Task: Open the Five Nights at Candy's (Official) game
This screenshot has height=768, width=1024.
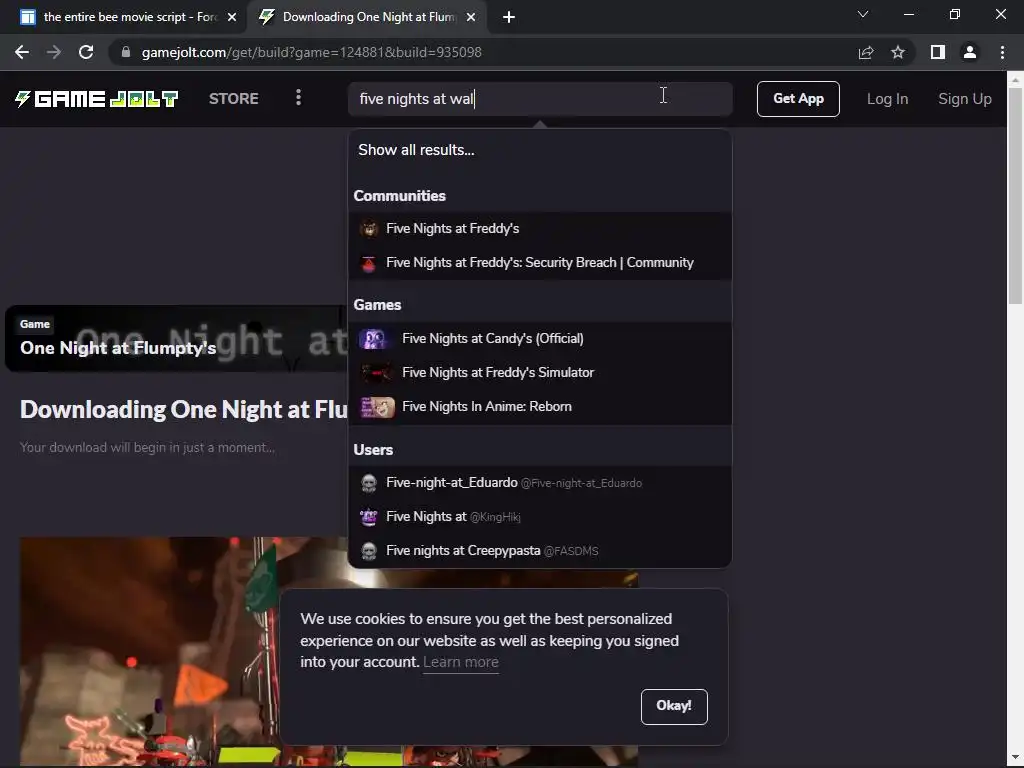Action: (x=539, y=338)
